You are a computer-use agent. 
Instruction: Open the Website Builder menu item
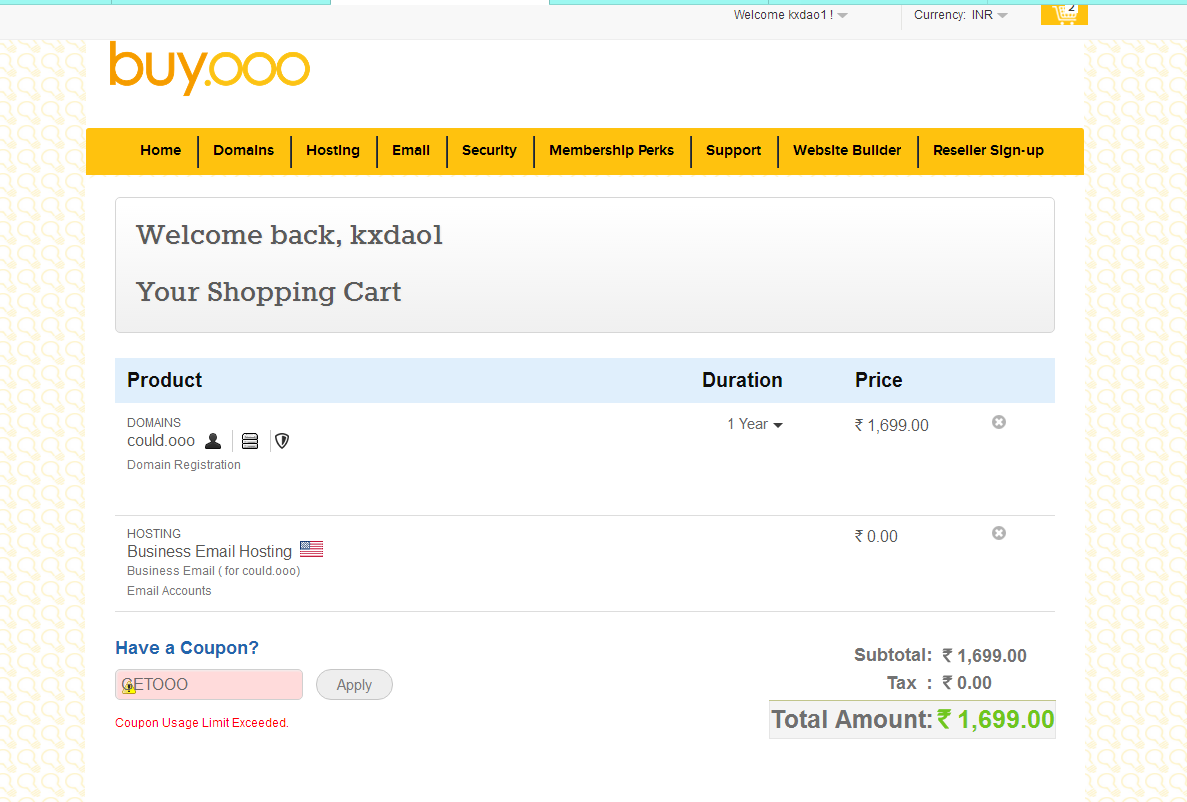[847, 151]
